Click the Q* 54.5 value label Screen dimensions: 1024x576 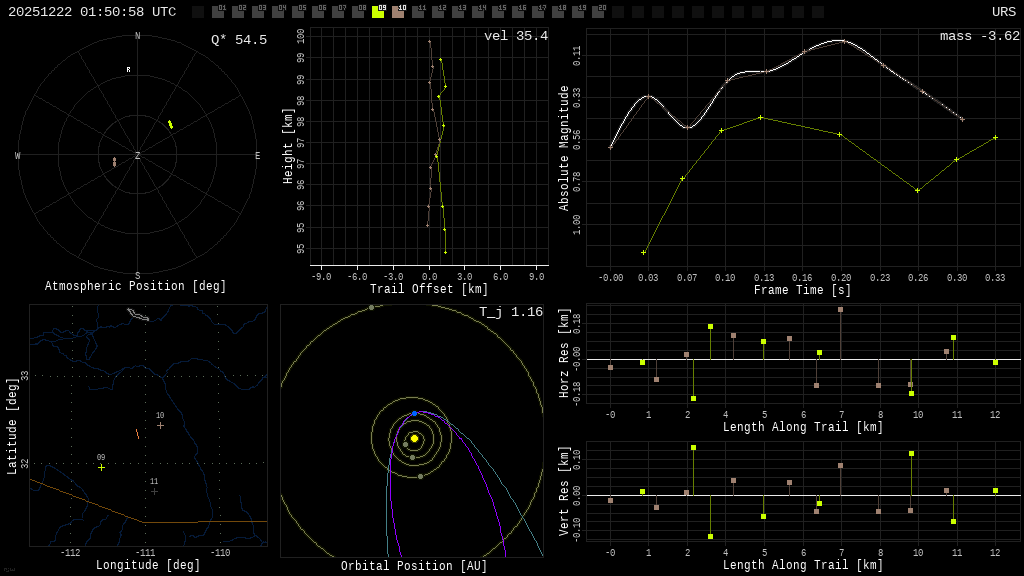239,40
